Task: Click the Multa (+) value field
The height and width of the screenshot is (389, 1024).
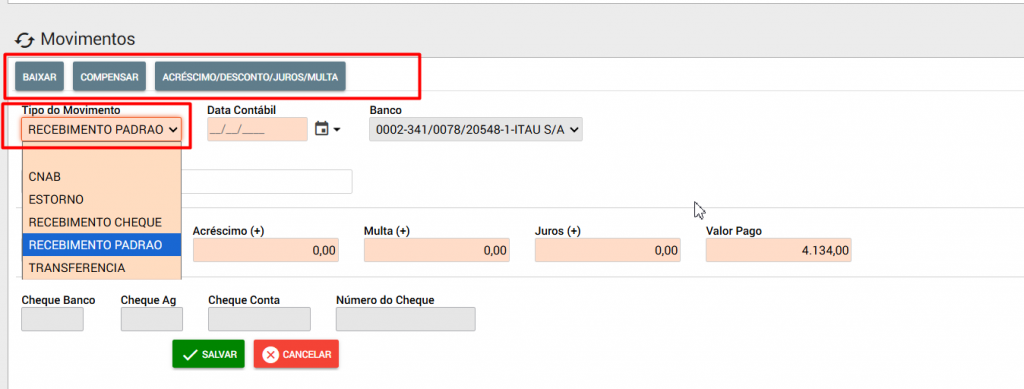Action: [x=436, y=250]
